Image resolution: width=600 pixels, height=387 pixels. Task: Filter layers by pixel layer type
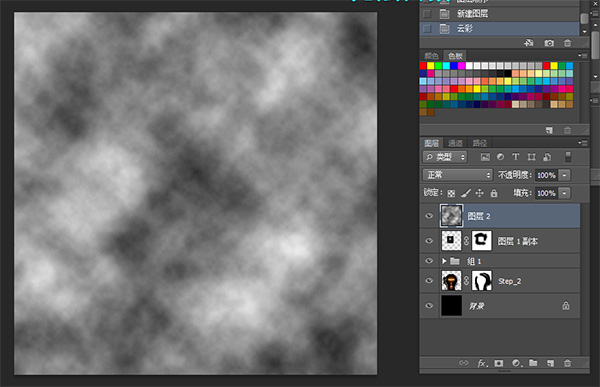tap(485, 157)
